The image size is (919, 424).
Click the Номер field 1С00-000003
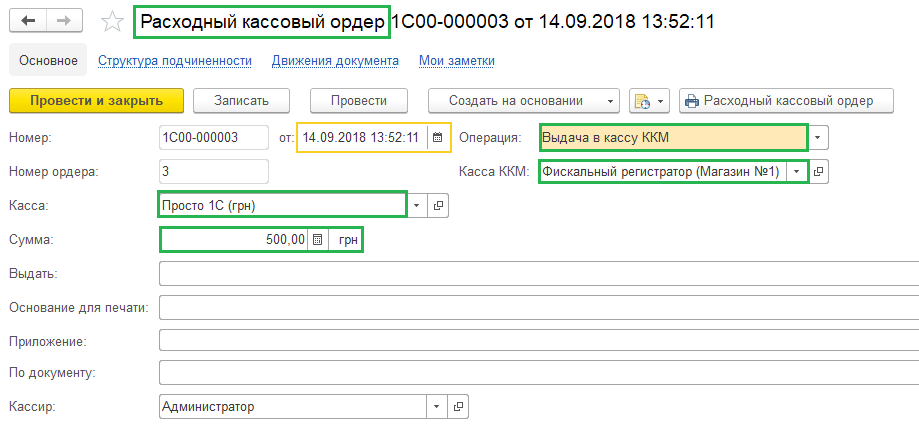(x=214, y=138)
